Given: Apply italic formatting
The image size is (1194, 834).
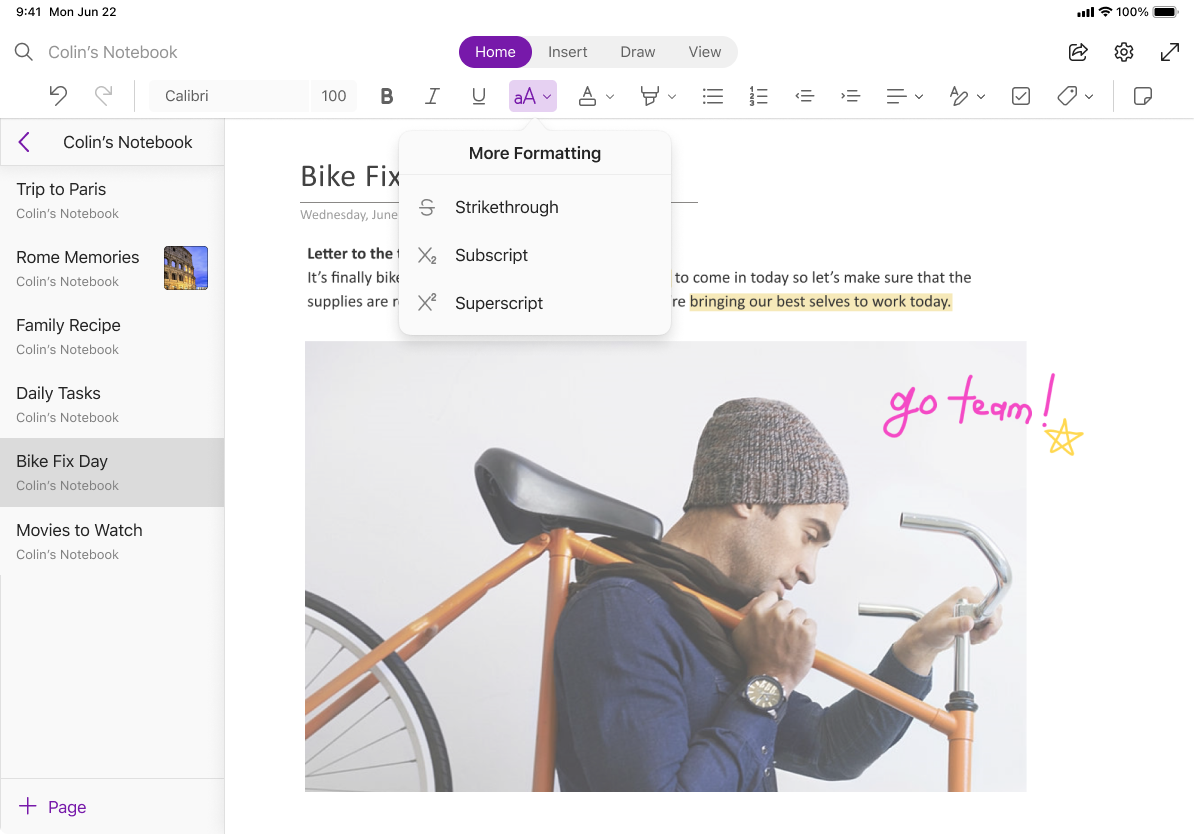Looking at the screenshot, I should coord(432,95).
